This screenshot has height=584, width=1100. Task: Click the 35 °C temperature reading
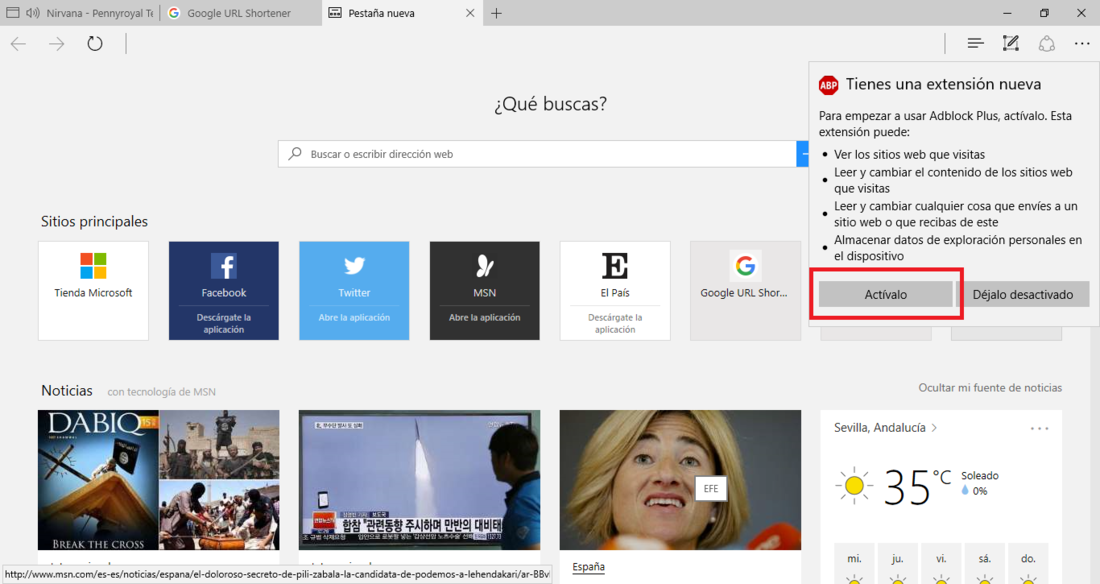point(917,486)
